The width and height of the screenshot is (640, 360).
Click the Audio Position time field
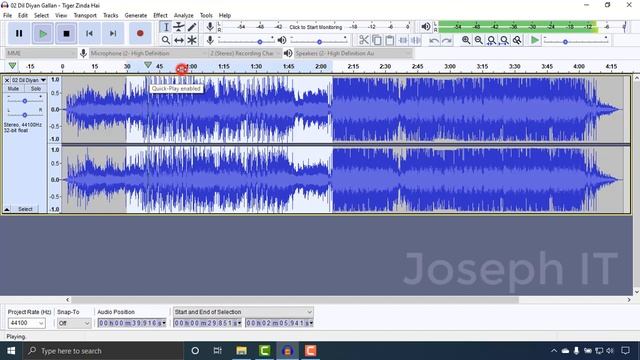[x=132, y=323]
